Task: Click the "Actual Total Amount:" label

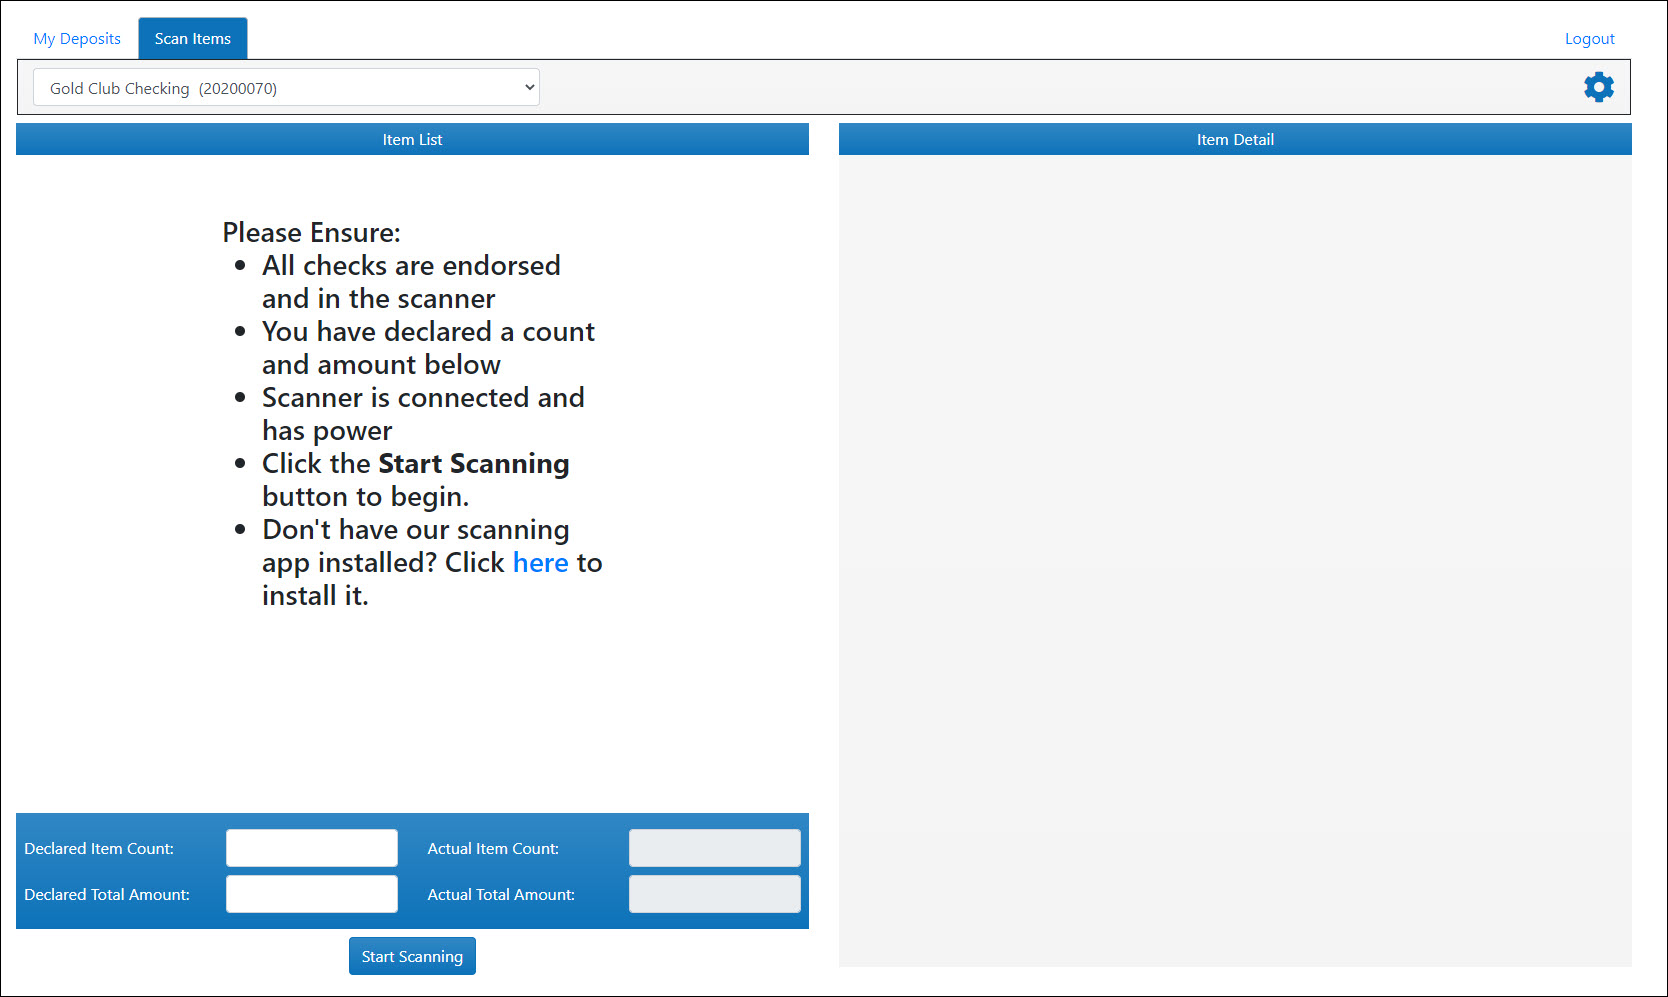Action: (x=501, y=895)
